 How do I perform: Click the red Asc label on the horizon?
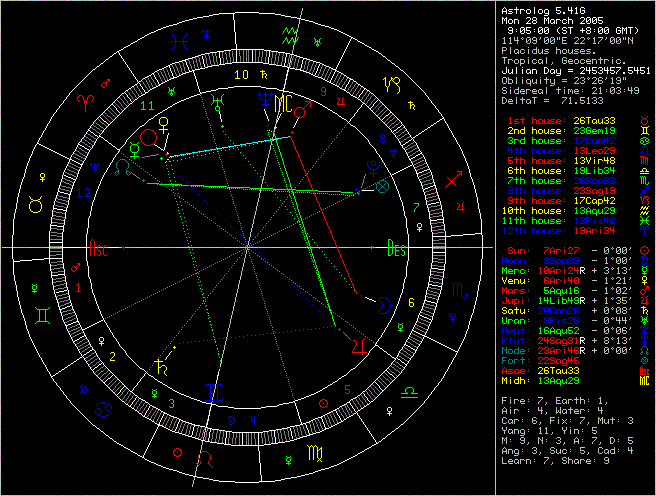[x=99, y=247]
